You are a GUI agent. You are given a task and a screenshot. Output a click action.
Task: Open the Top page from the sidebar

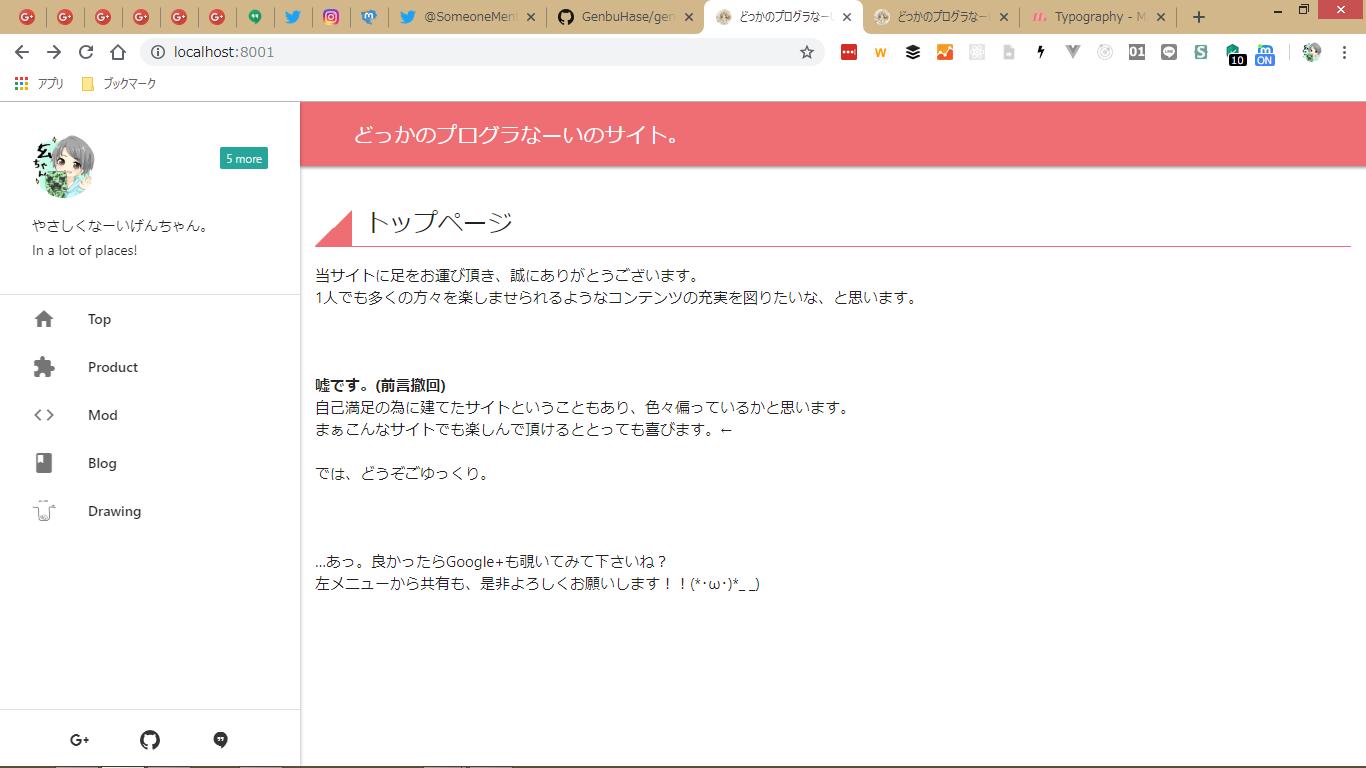150,319
